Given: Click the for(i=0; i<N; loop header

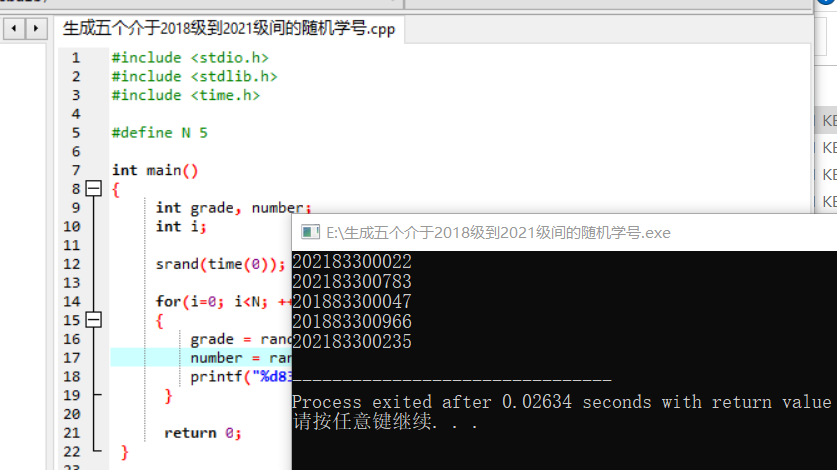Looking at the screenshot, I should [224, 302].
